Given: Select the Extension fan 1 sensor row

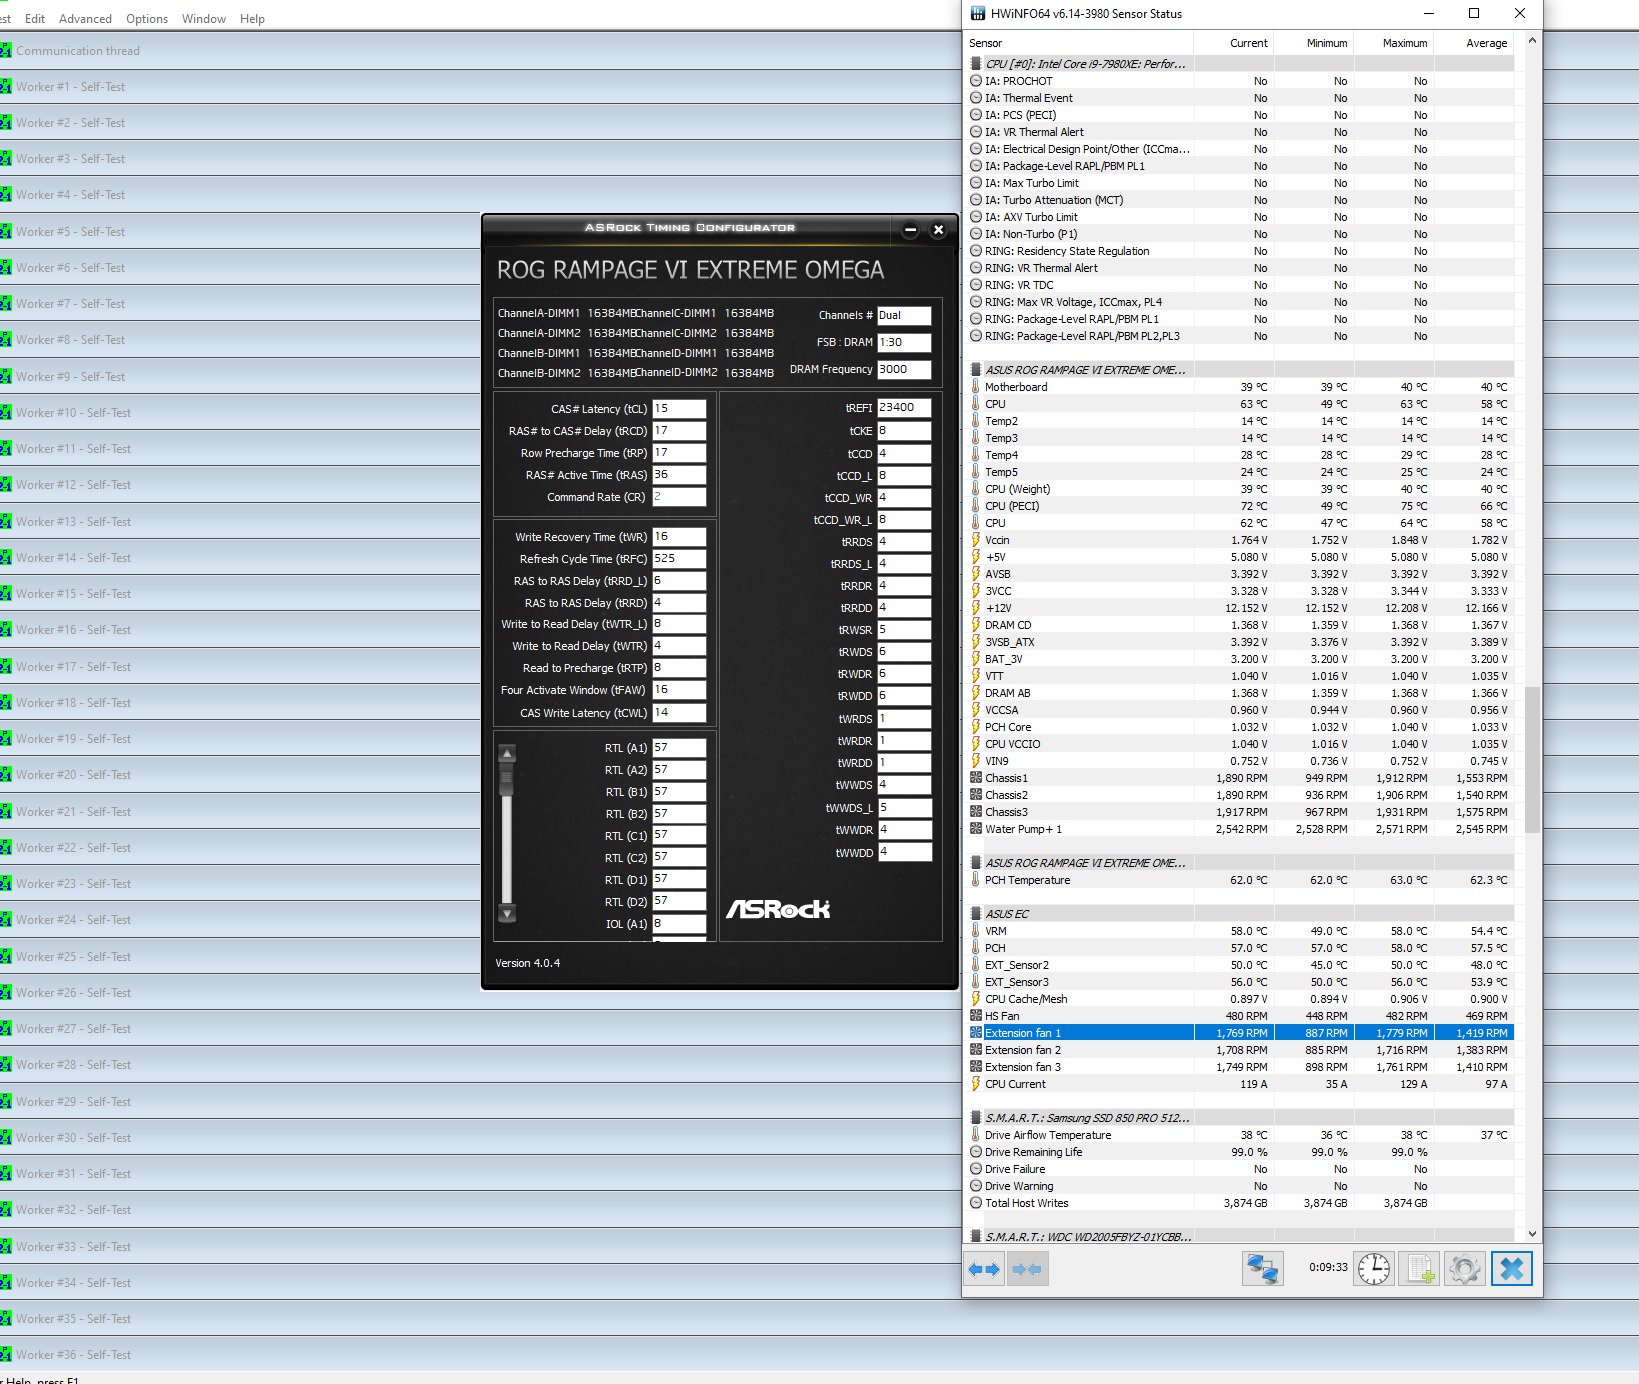Looking at the screenshot, I should [1240, 1033].
